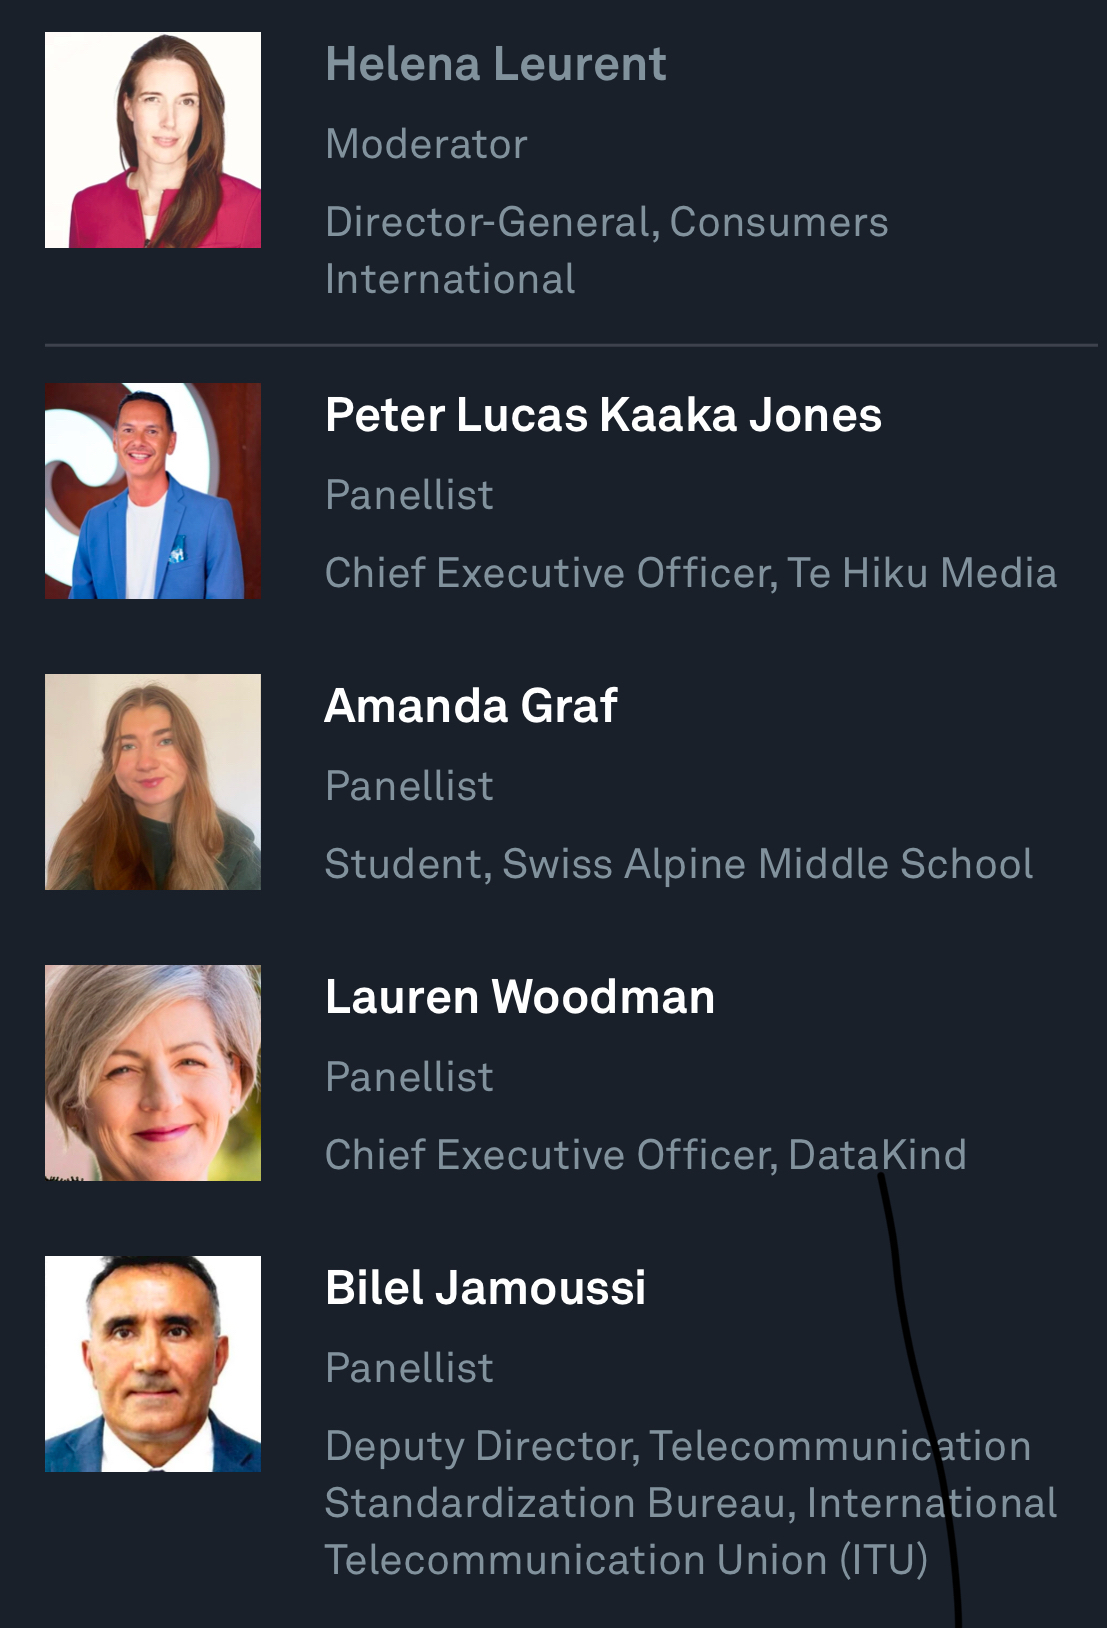
Task: Click the photo beside Bilel Jamoussi's name
Action: [x=153, y=1364]
